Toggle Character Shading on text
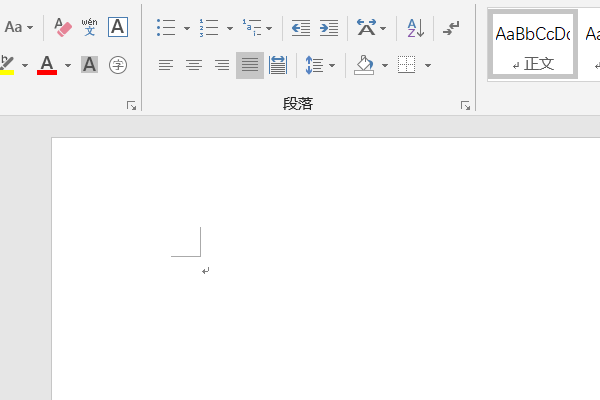 90,65
